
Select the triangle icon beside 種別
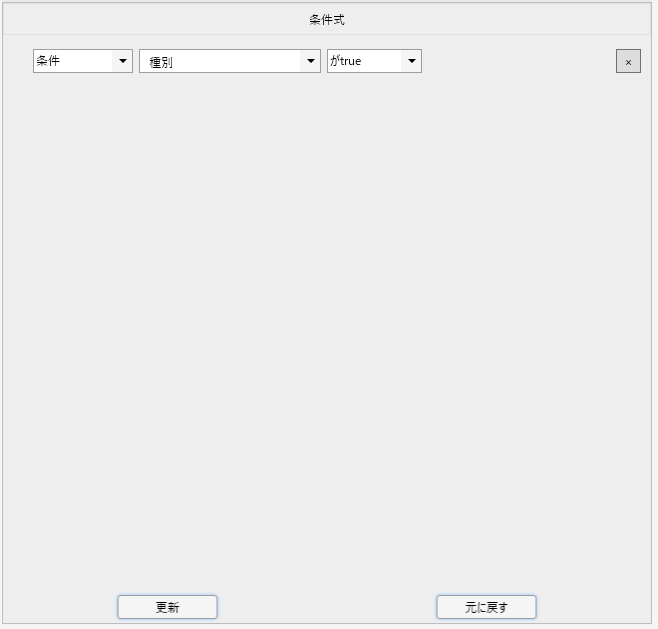[x=310, y=61]
